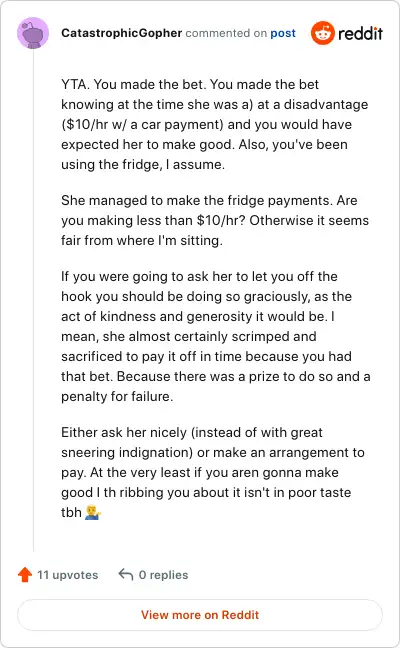
Task: Click the "commented on" header text
Action: tap(226, 33)
